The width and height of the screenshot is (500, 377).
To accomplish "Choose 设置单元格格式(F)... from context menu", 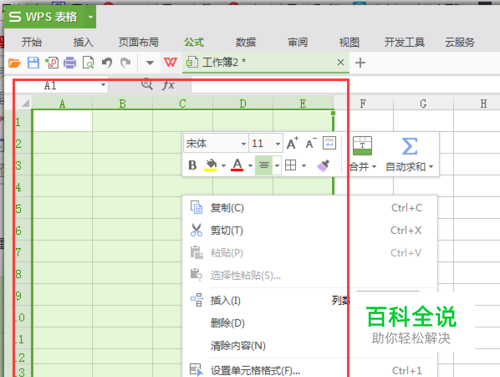I will click(310, 370).
